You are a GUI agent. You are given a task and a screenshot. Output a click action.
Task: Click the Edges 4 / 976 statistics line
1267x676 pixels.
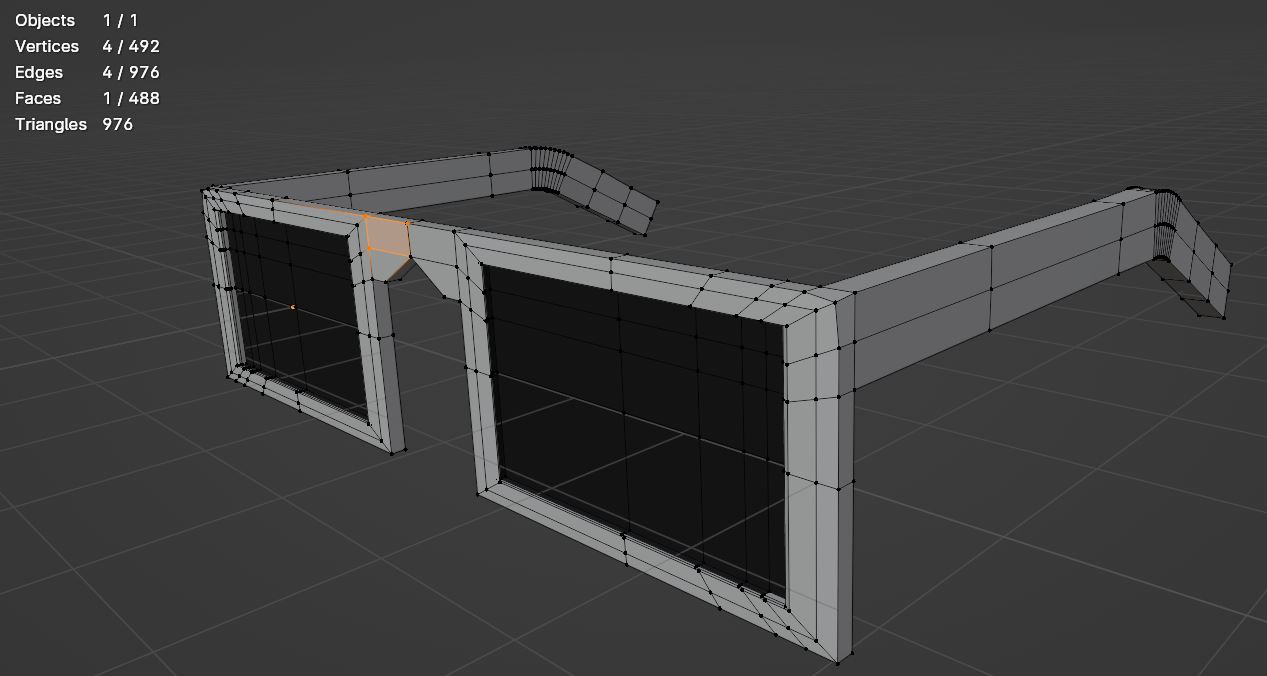point(87,72)
